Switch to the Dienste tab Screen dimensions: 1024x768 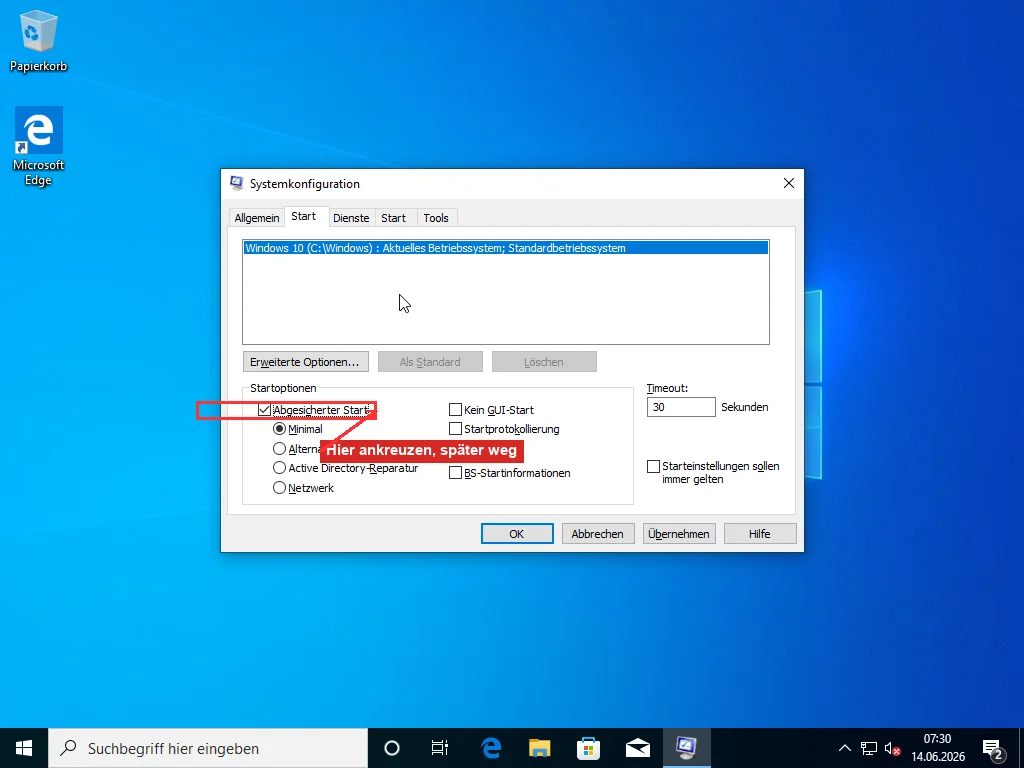351,218
